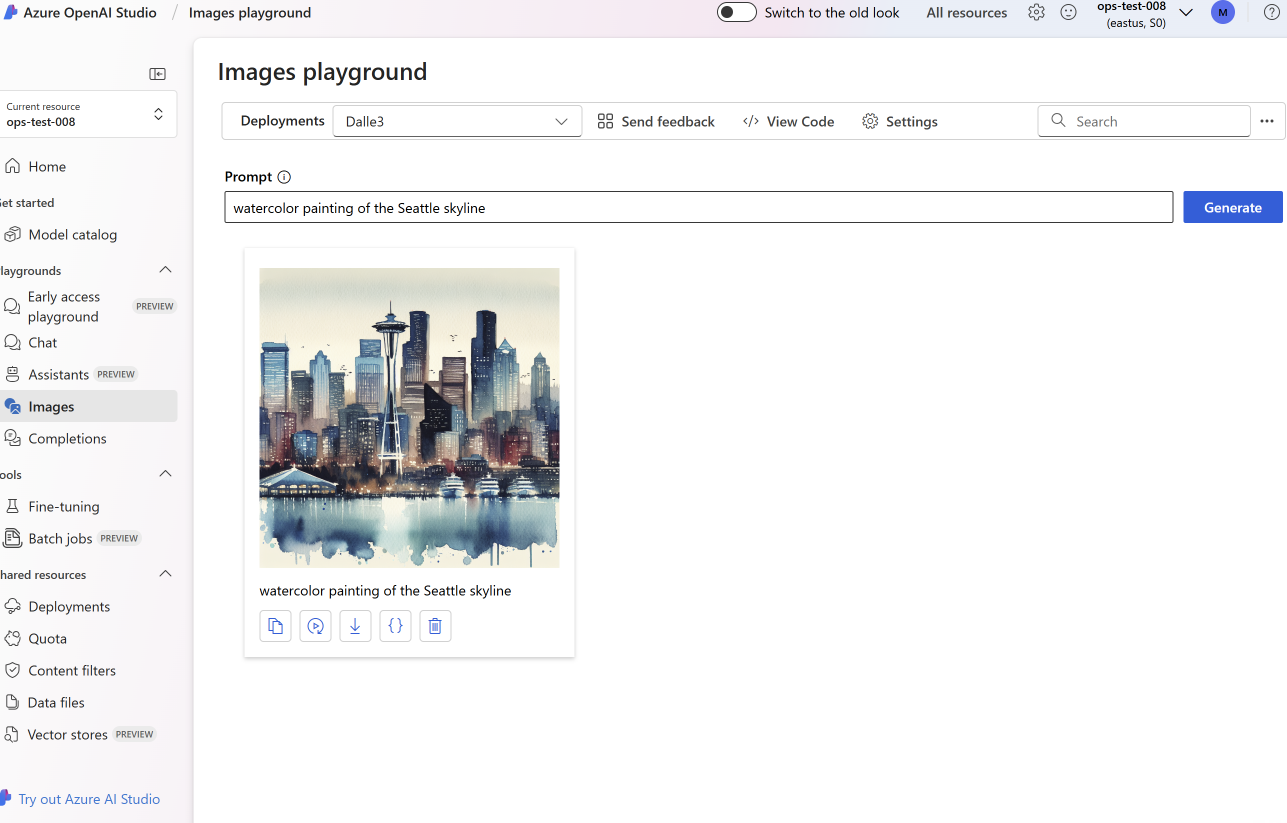This screenshot has width=1287, height=823.
Task: Delete the generated image card
Action: tap(435, 626)
